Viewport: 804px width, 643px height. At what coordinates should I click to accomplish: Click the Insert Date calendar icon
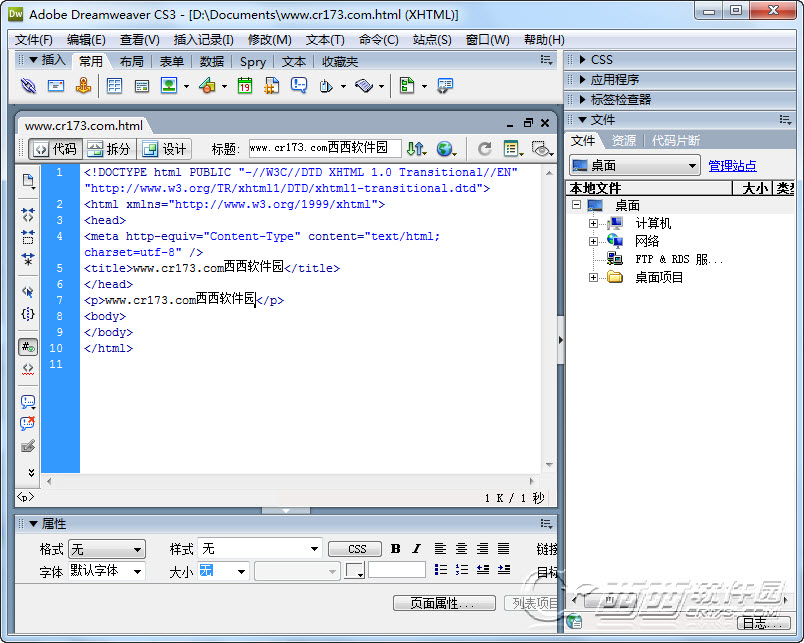[x=244, y=86]
